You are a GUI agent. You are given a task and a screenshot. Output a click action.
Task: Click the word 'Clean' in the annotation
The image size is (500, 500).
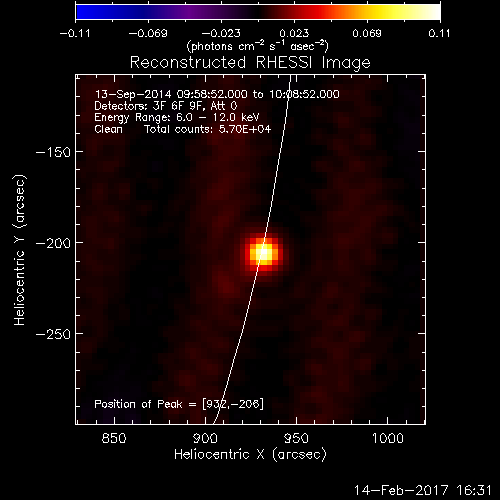tap(108, 129)
